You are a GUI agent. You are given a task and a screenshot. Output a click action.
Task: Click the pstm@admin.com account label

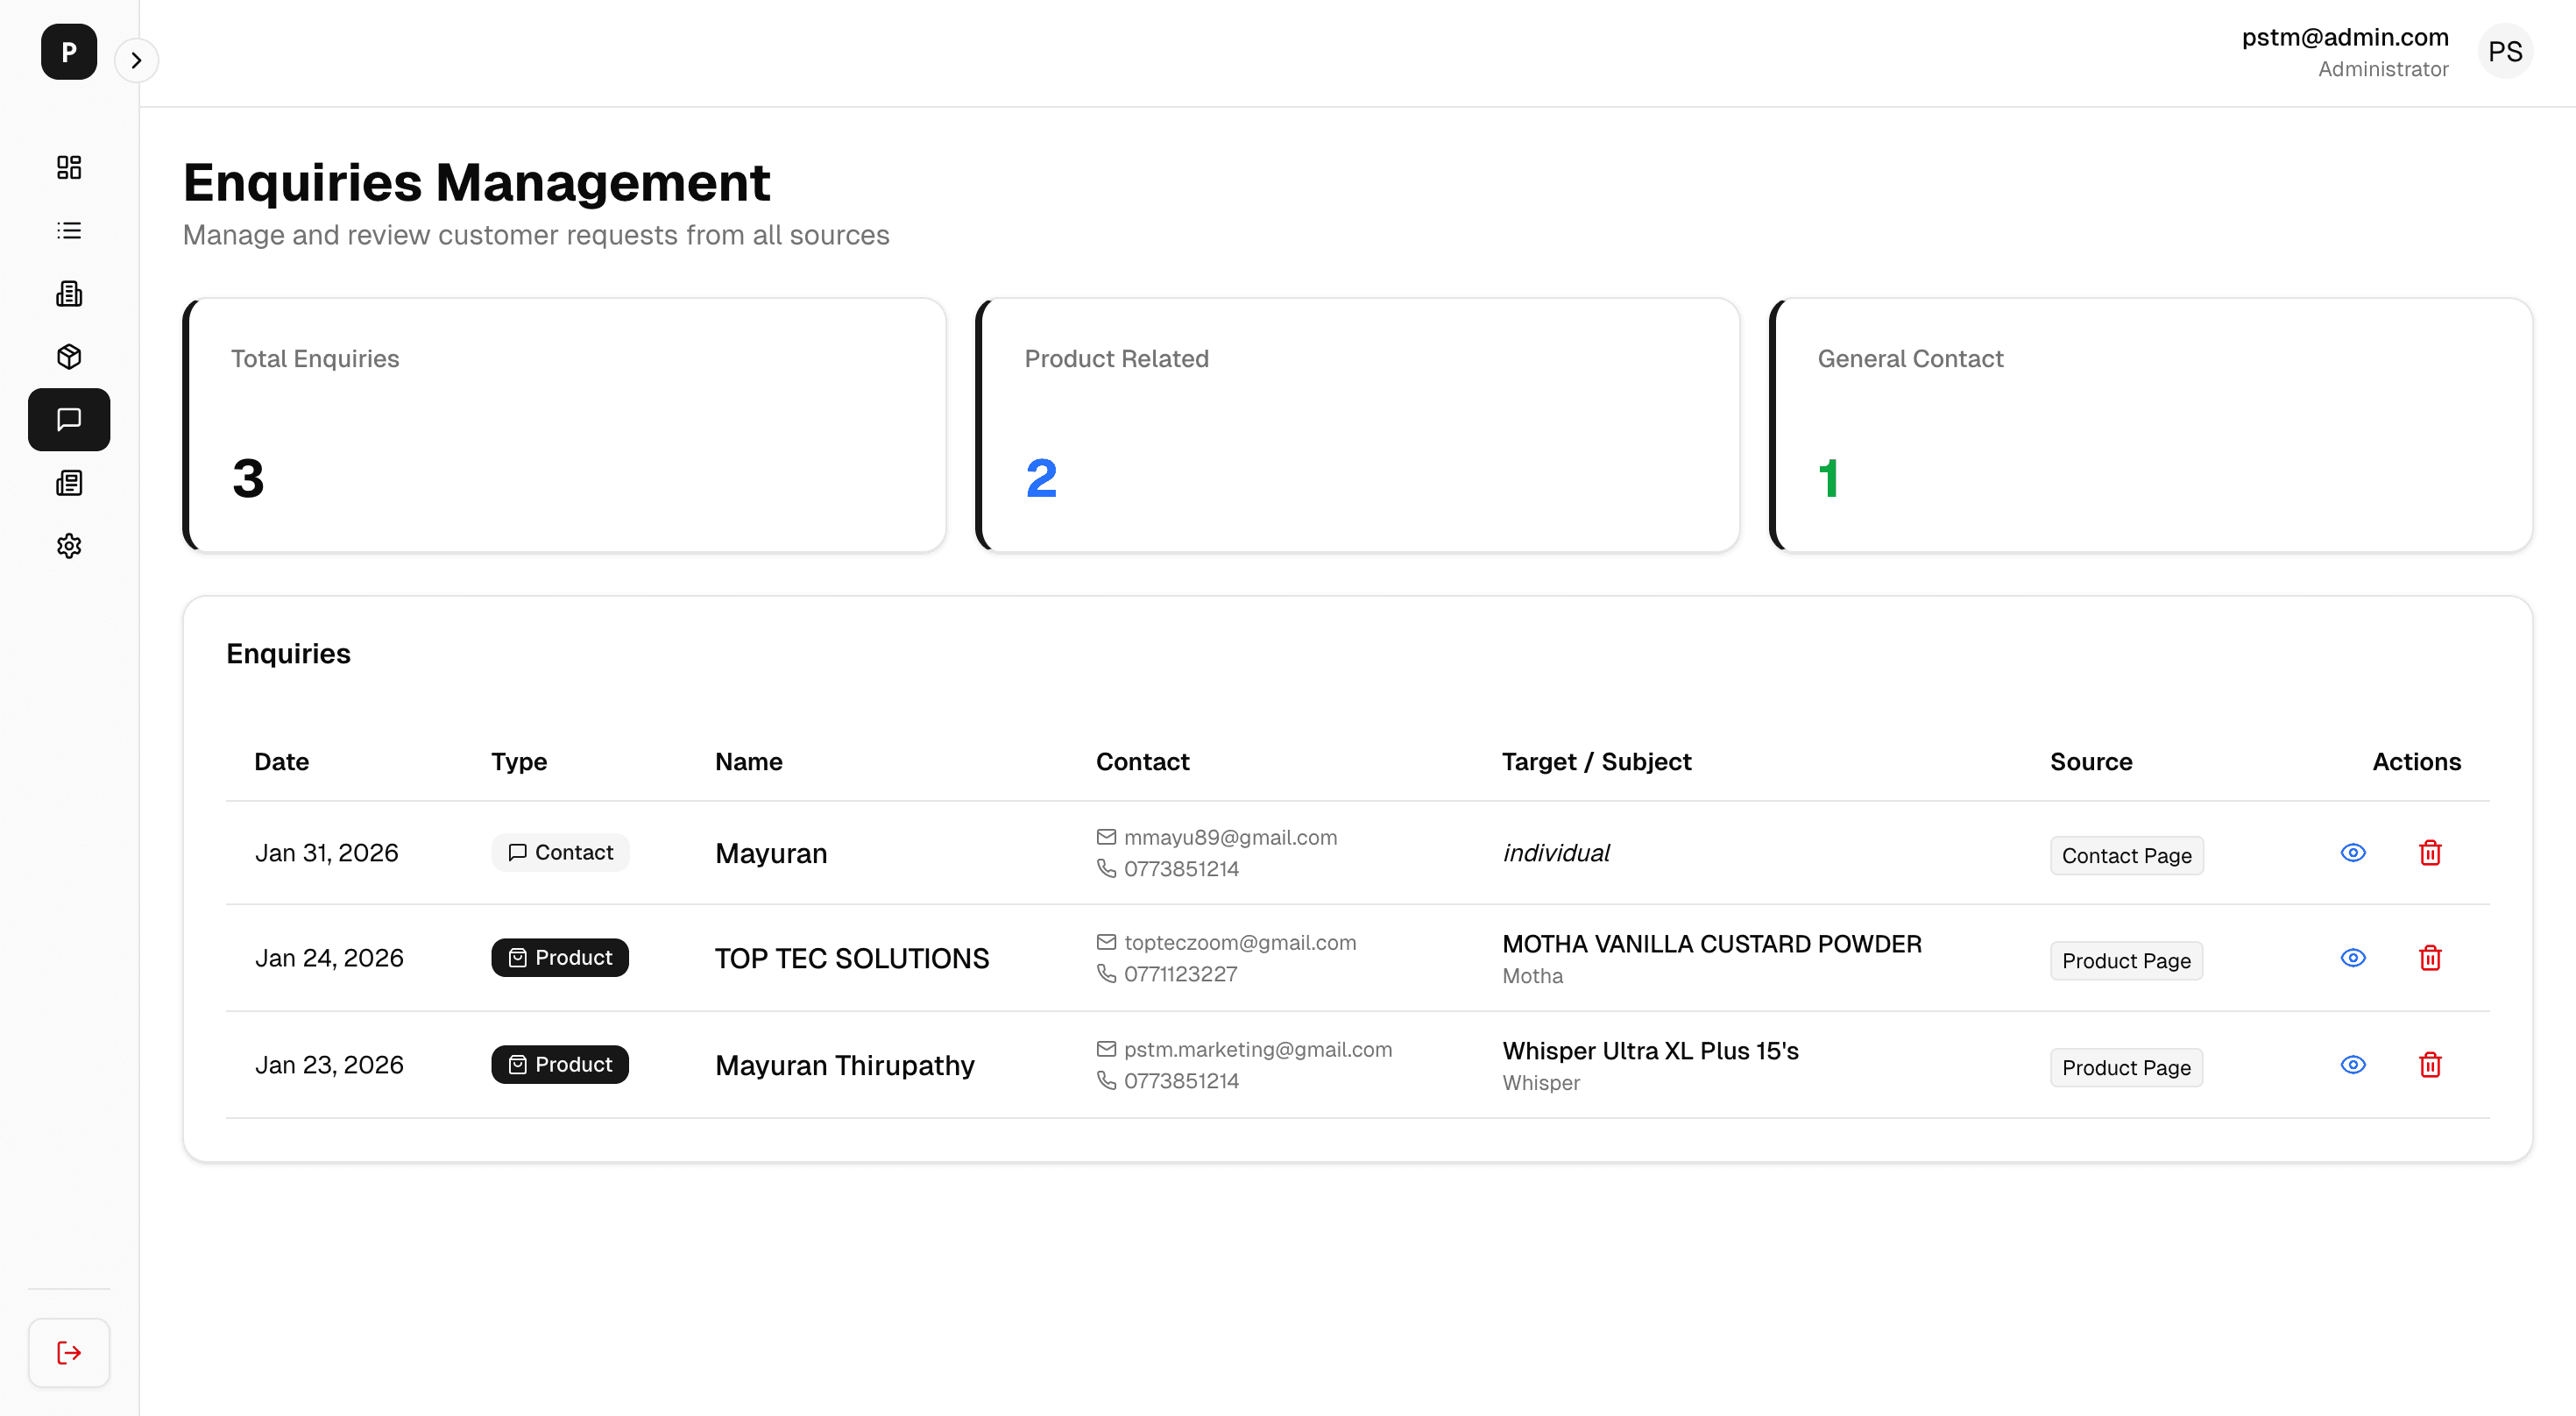click(x=2345, y=37)
